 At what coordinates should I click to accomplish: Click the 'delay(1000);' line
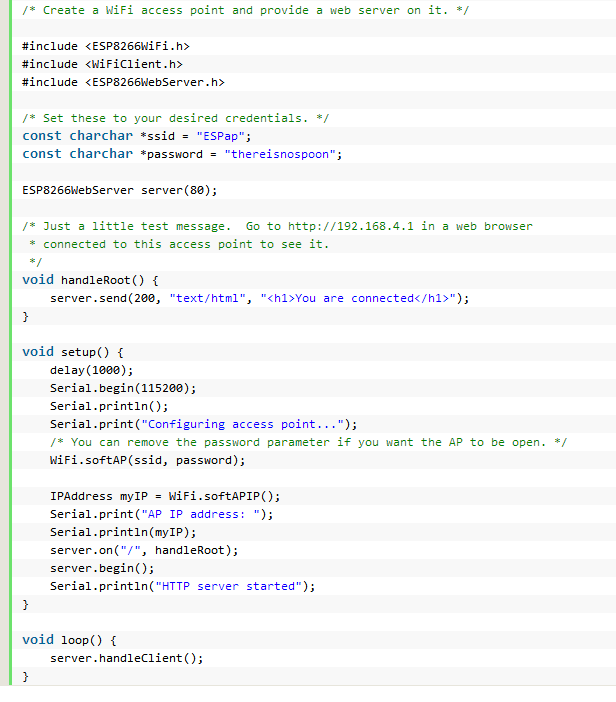(92, 370)
